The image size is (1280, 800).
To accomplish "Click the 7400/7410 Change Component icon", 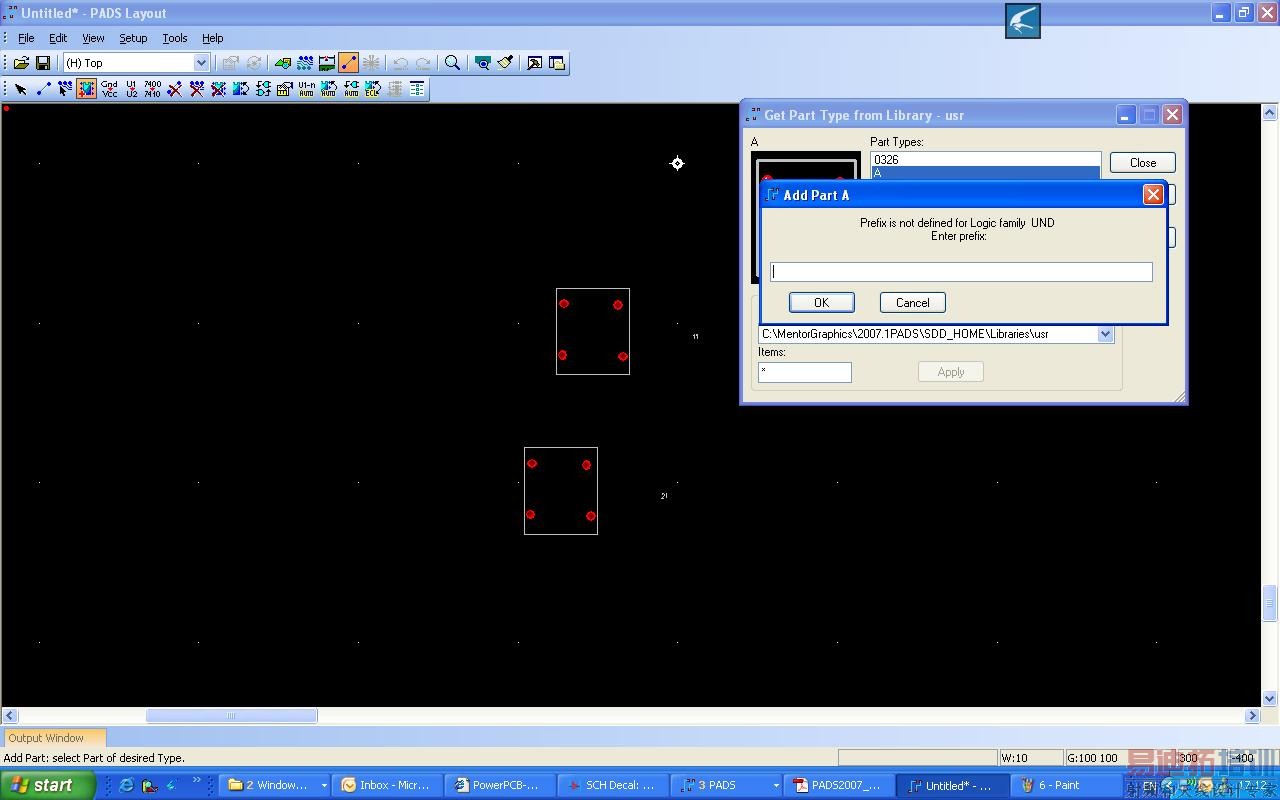I will (153, 89).
